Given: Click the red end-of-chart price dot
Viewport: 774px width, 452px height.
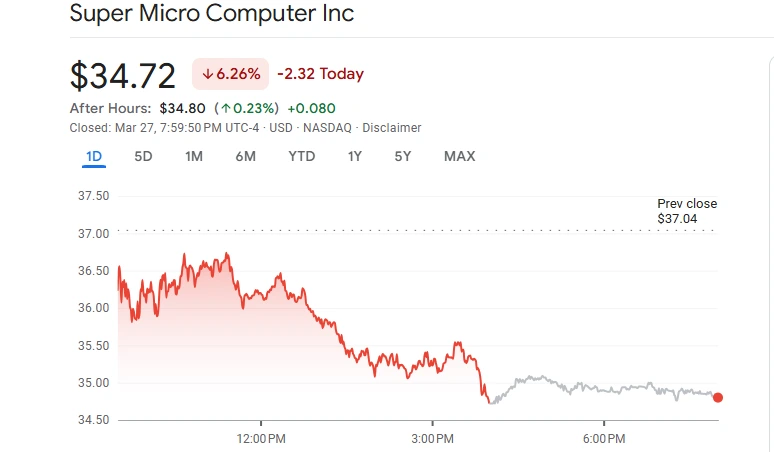Looking at the screenshot, I should coord(718,397).
